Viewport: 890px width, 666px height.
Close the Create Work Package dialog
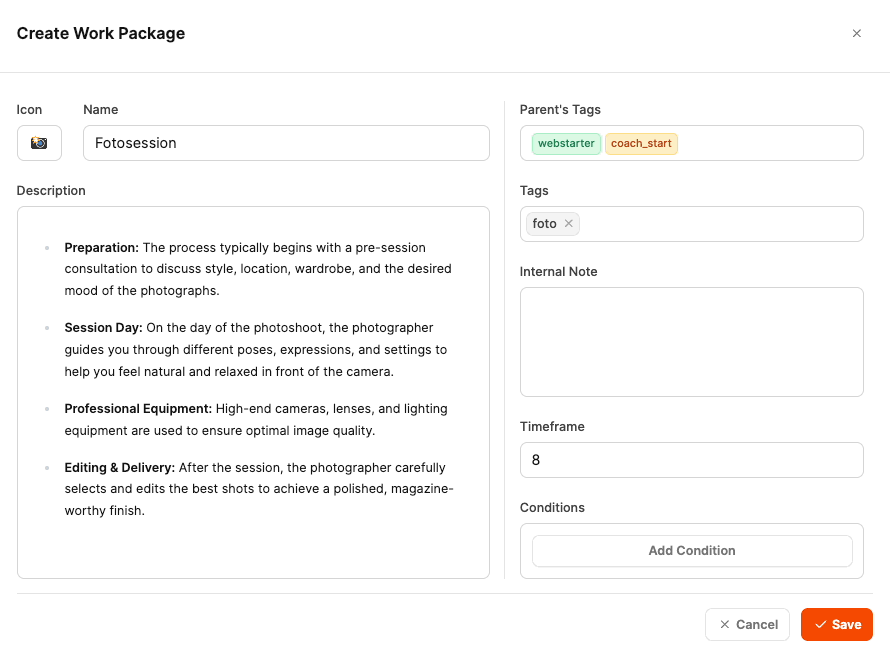[856, 33]
